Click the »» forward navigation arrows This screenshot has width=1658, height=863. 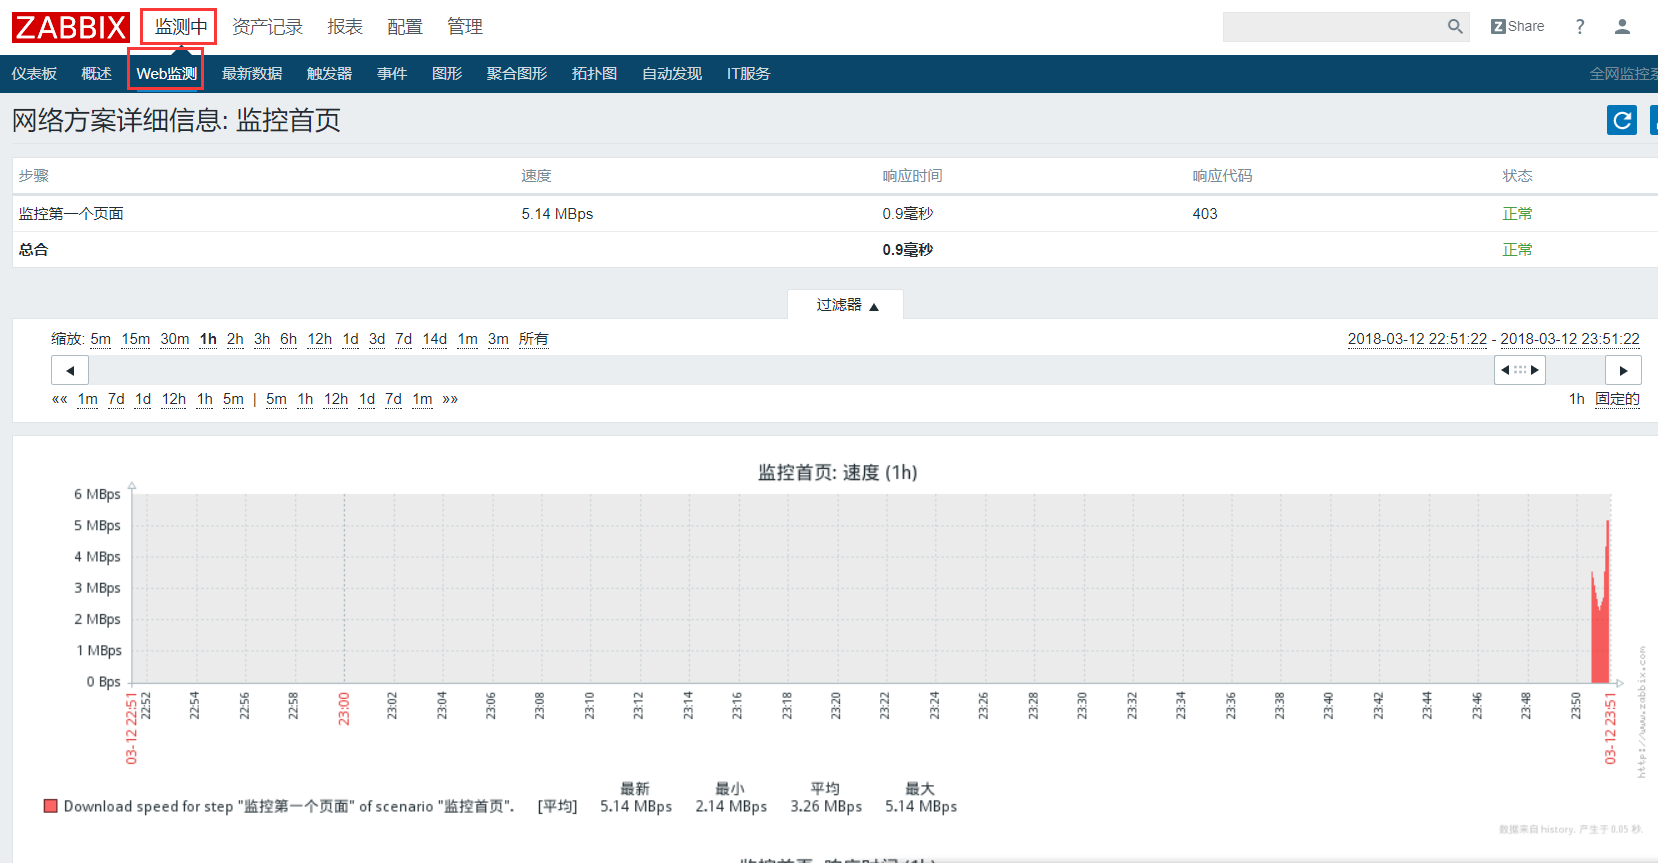pyautogui.click(x=450, y=399)
